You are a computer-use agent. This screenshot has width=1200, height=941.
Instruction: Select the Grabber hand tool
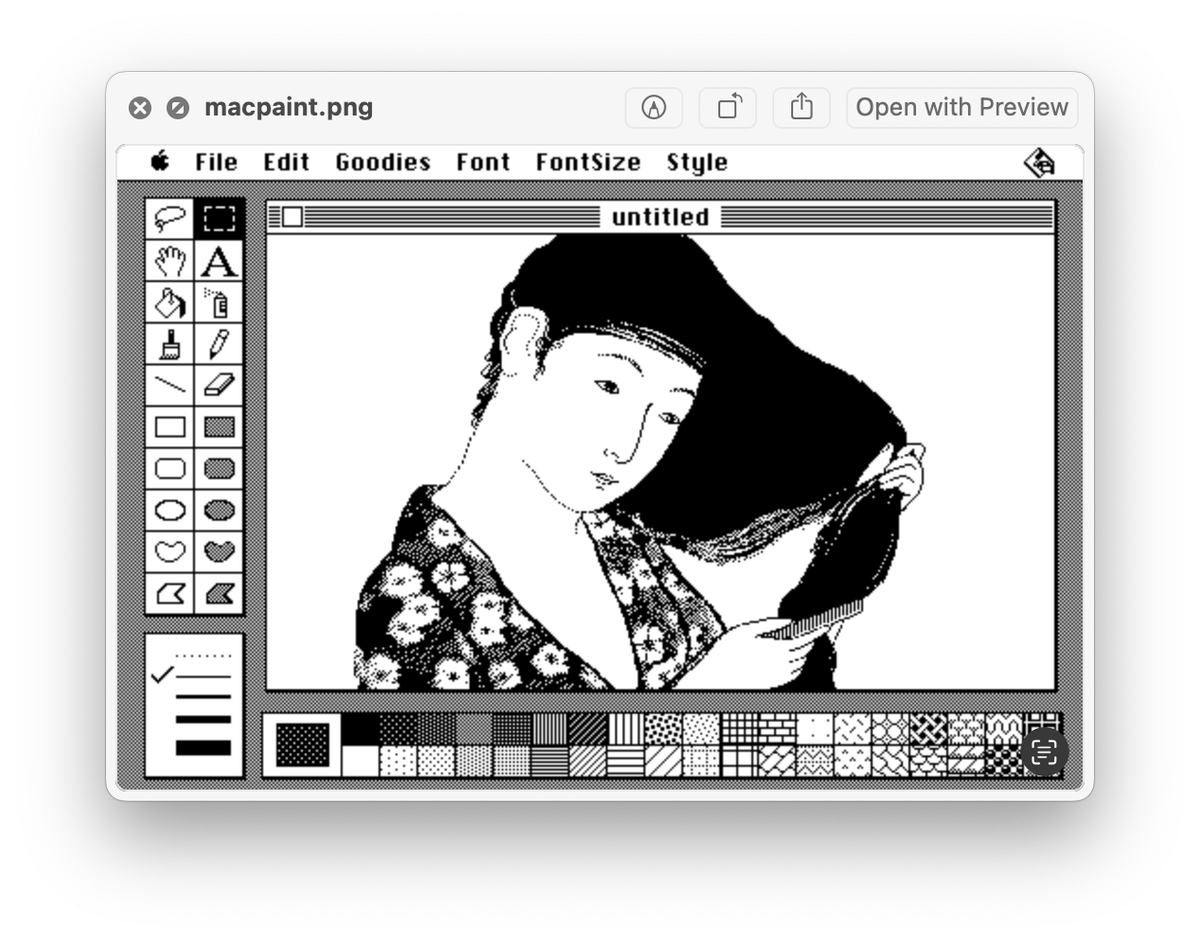(171, 261)
